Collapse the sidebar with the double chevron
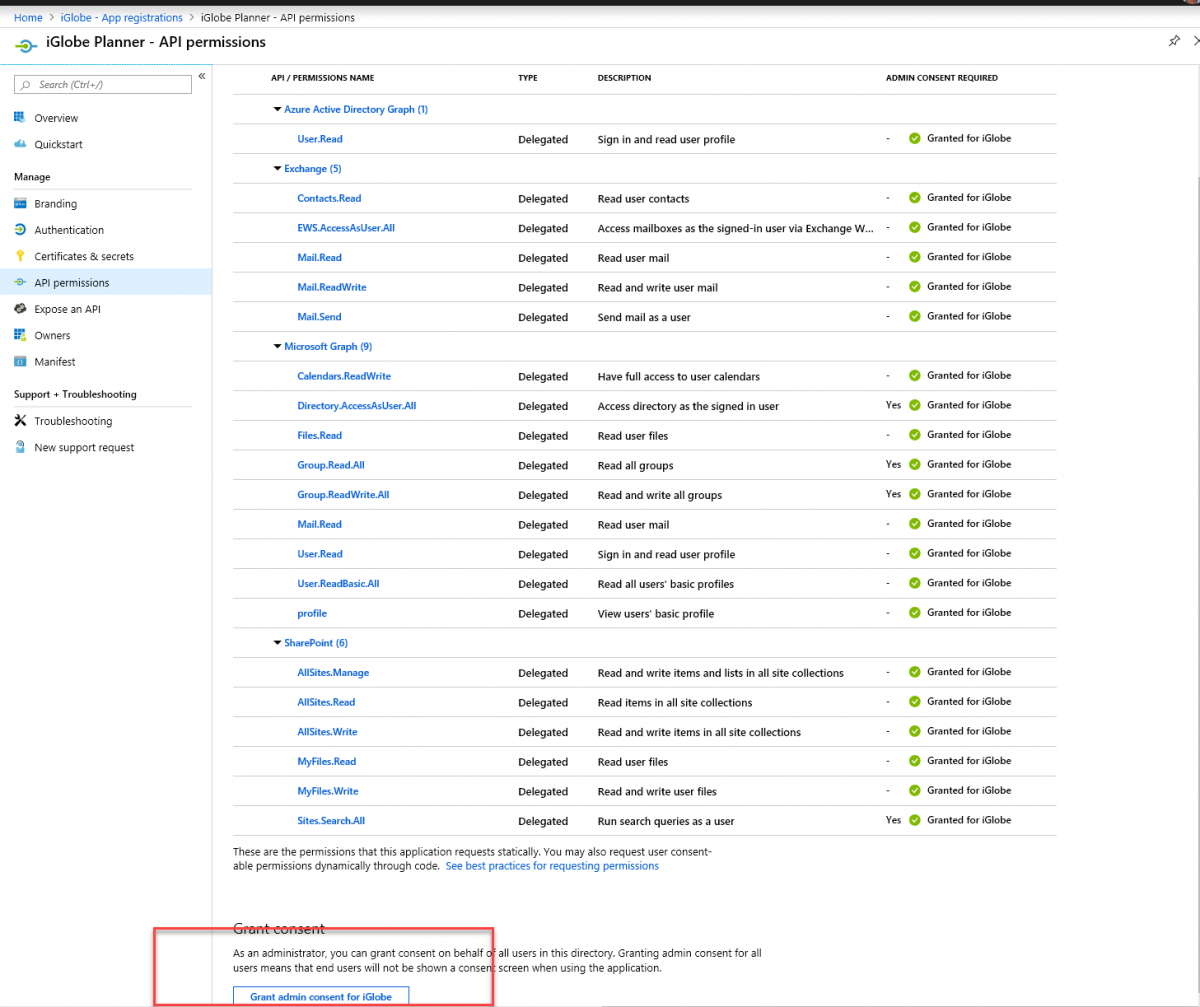The width and height of the screenshot is (1200, 1007). [201, 76]
